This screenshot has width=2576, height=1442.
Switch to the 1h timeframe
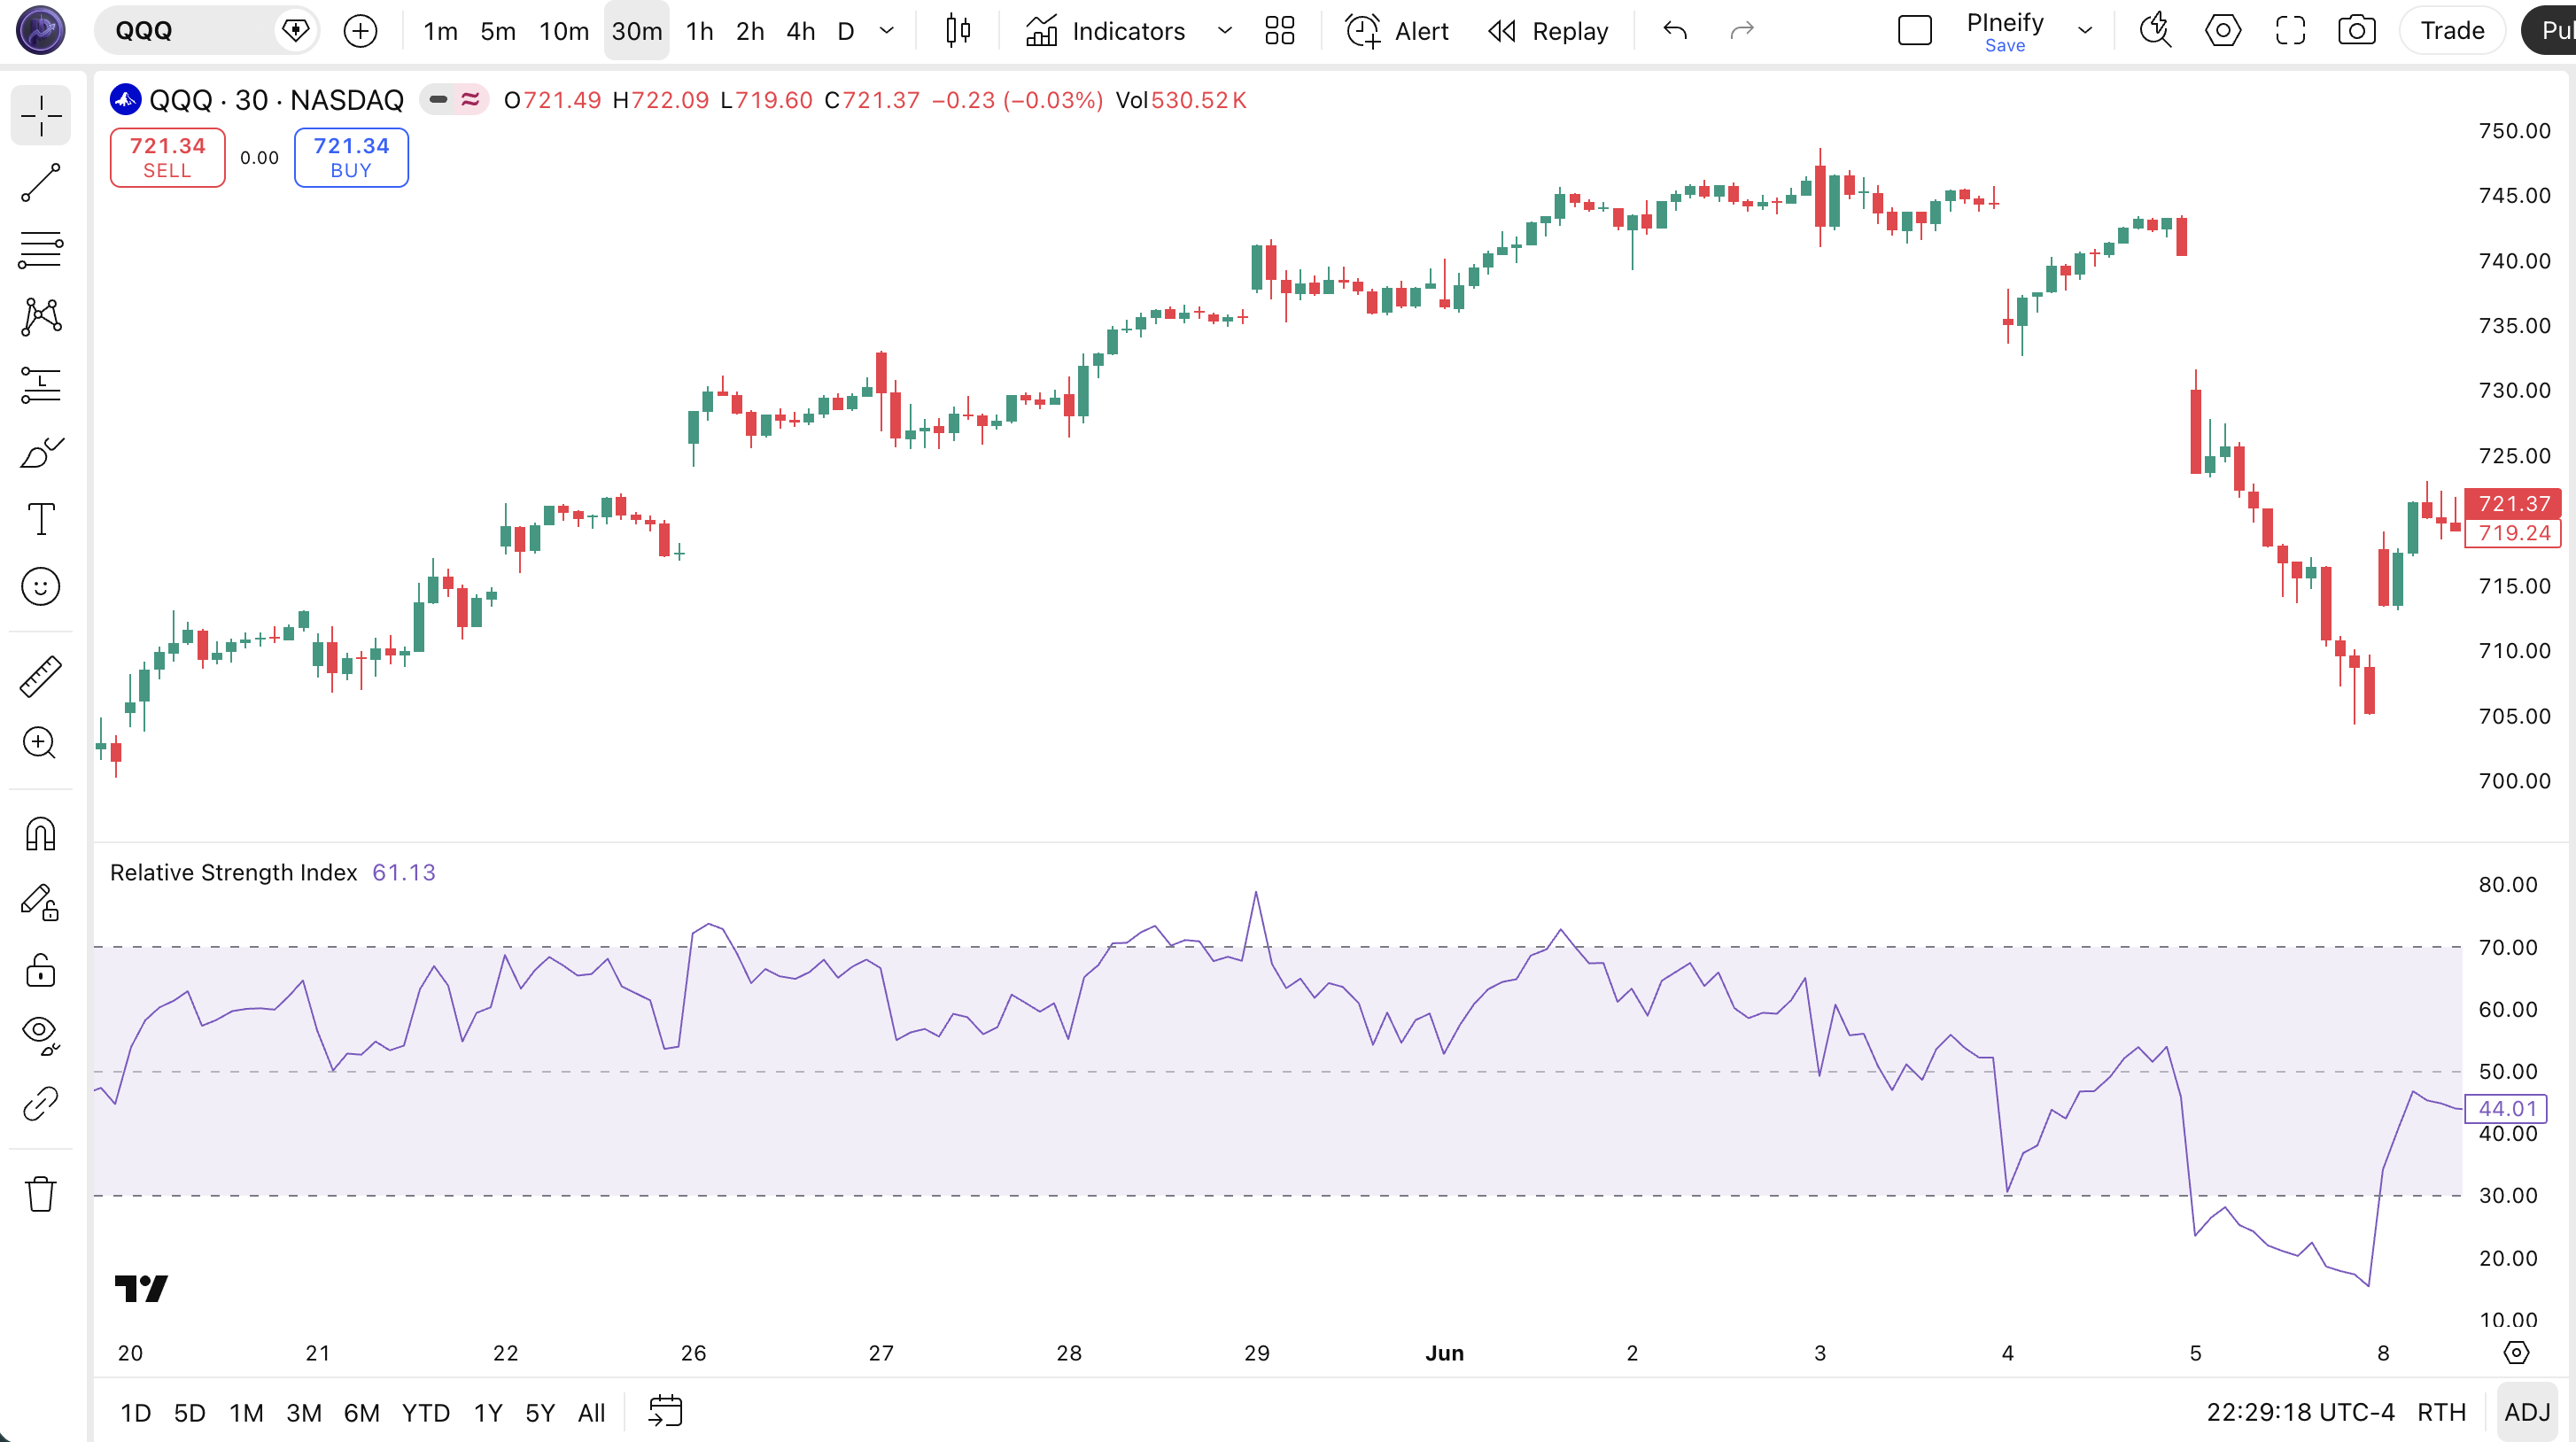click(x=699, y=31)
